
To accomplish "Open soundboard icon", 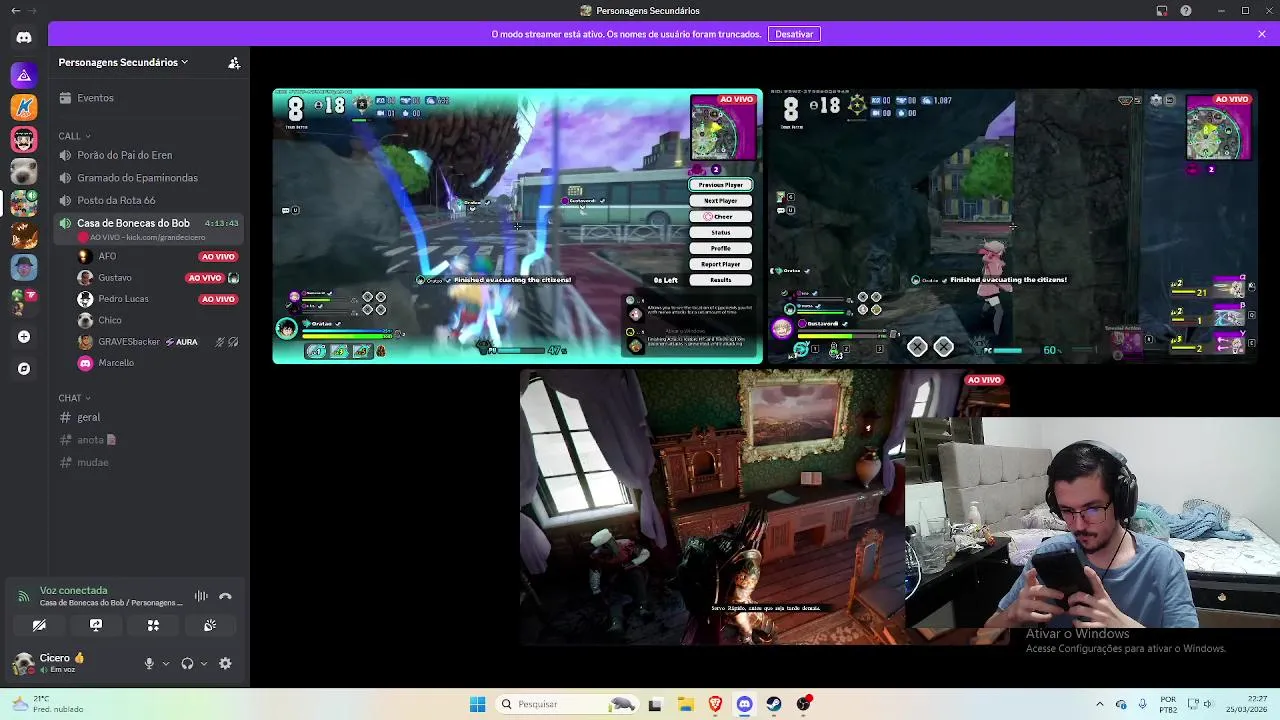I will pos(210,625).
